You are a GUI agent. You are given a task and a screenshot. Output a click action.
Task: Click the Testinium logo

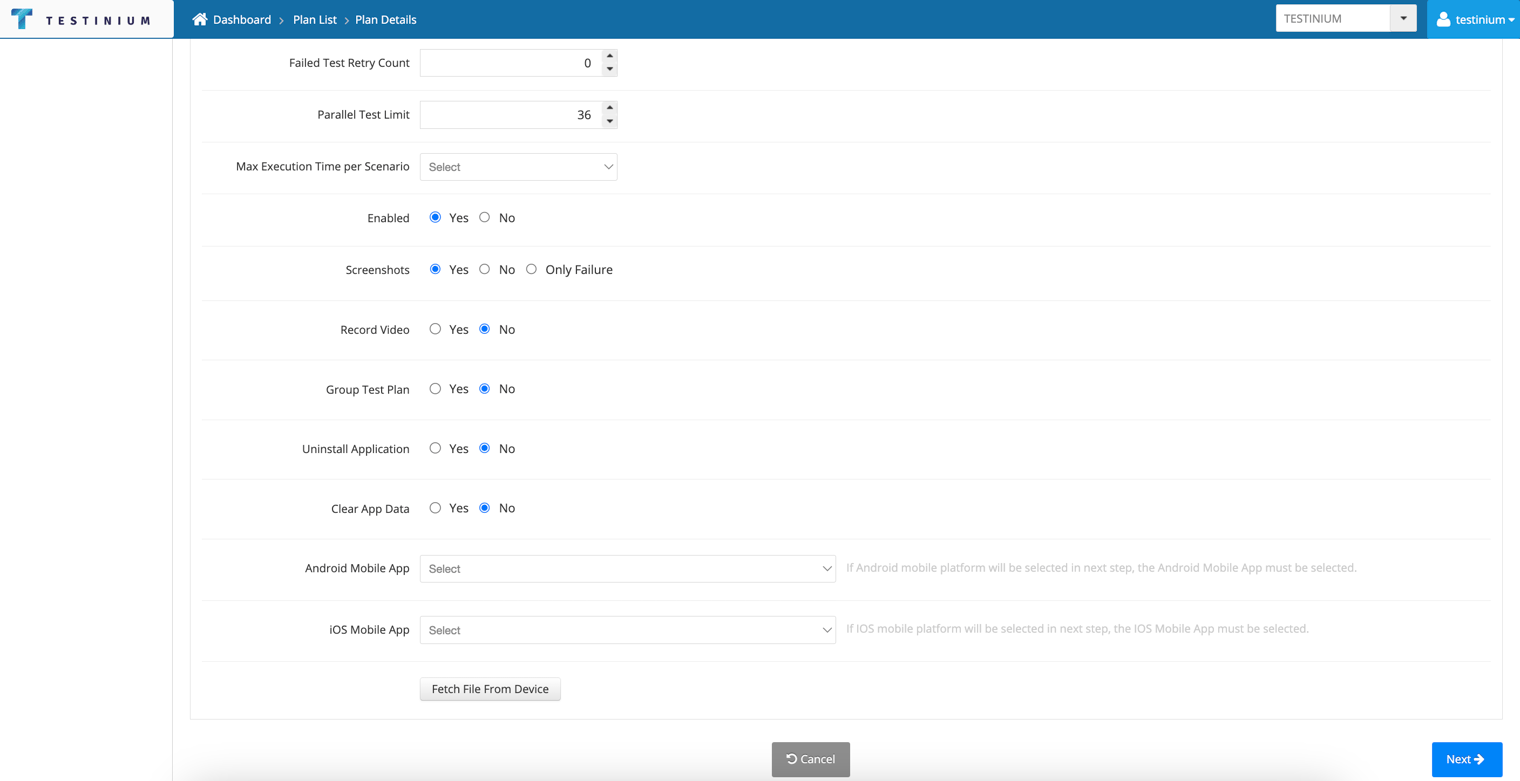coord(80,19)
